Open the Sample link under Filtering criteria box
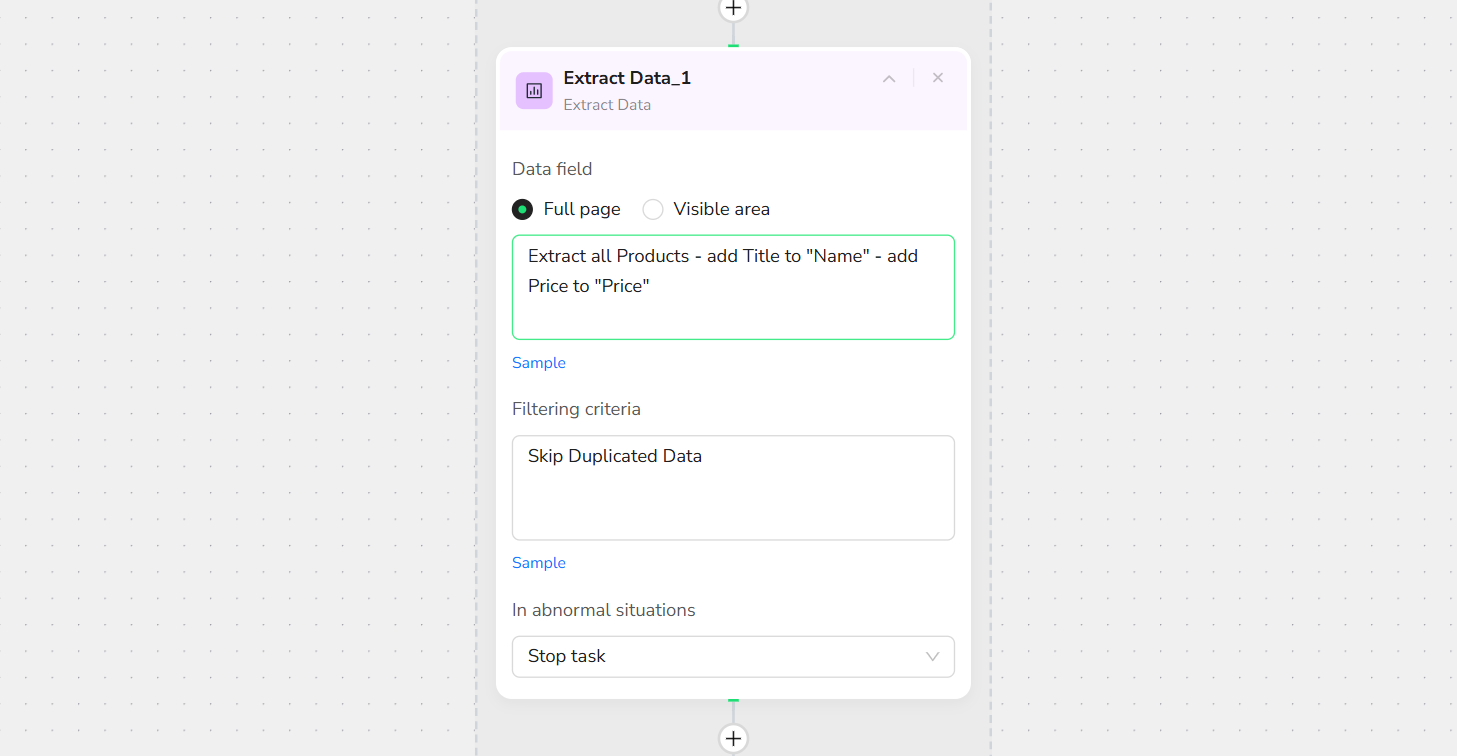 point(539,563)
